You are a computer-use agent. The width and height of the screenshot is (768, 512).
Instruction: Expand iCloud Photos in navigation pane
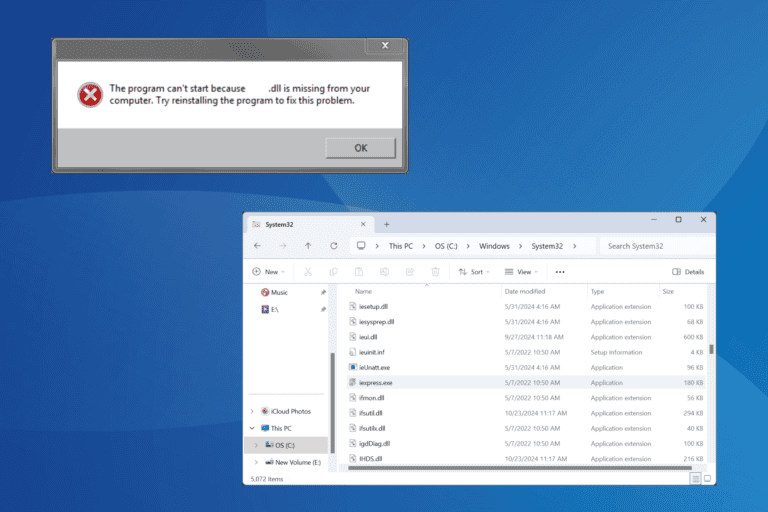coord(252,412)
